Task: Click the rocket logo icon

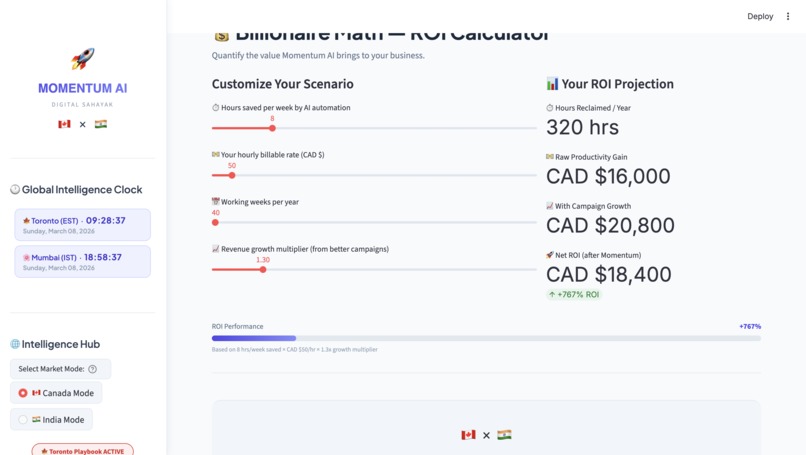Action: 82,59
